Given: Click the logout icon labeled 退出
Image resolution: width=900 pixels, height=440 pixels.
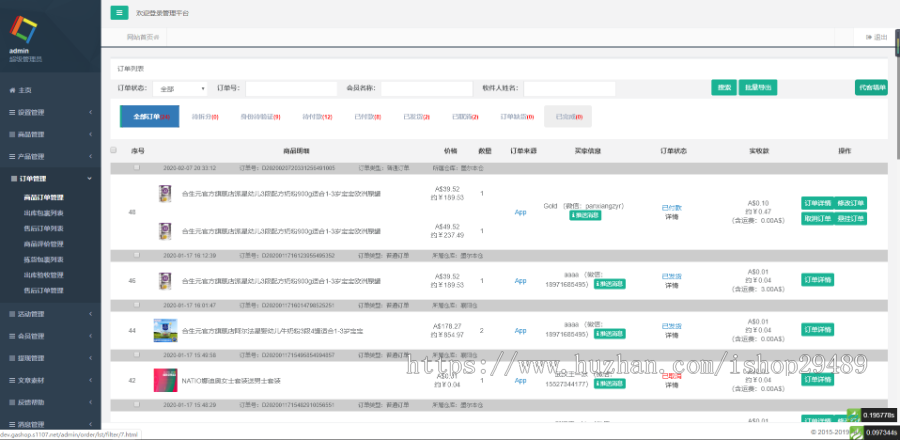Looking at the screenshot, I should [x=869, y=37].
